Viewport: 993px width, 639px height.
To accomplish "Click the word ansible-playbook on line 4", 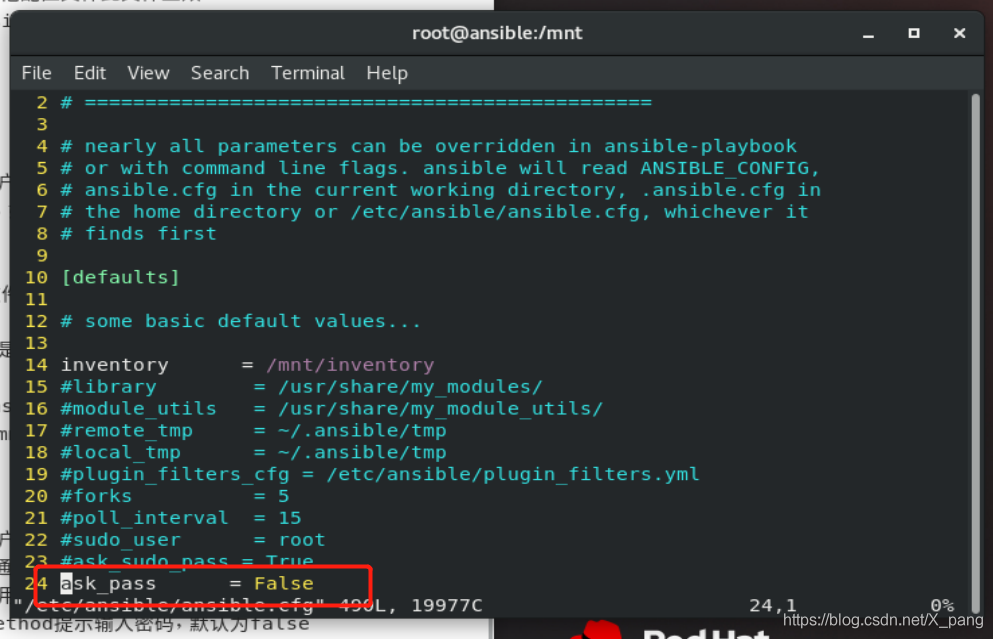I will 700,146.
